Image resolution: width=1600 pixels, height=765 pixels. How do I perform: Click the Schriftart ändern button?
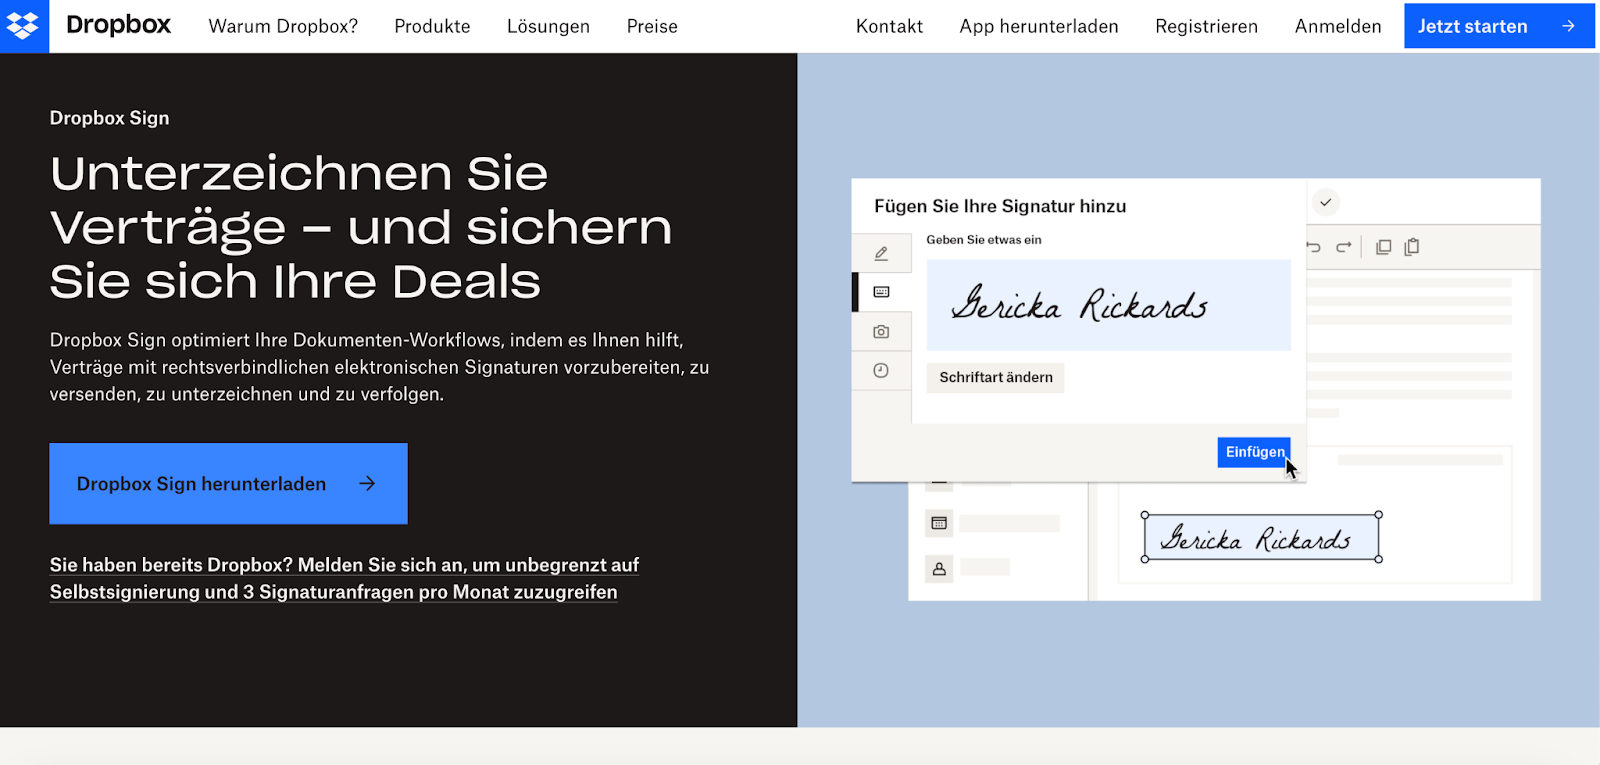pos(996,377)
